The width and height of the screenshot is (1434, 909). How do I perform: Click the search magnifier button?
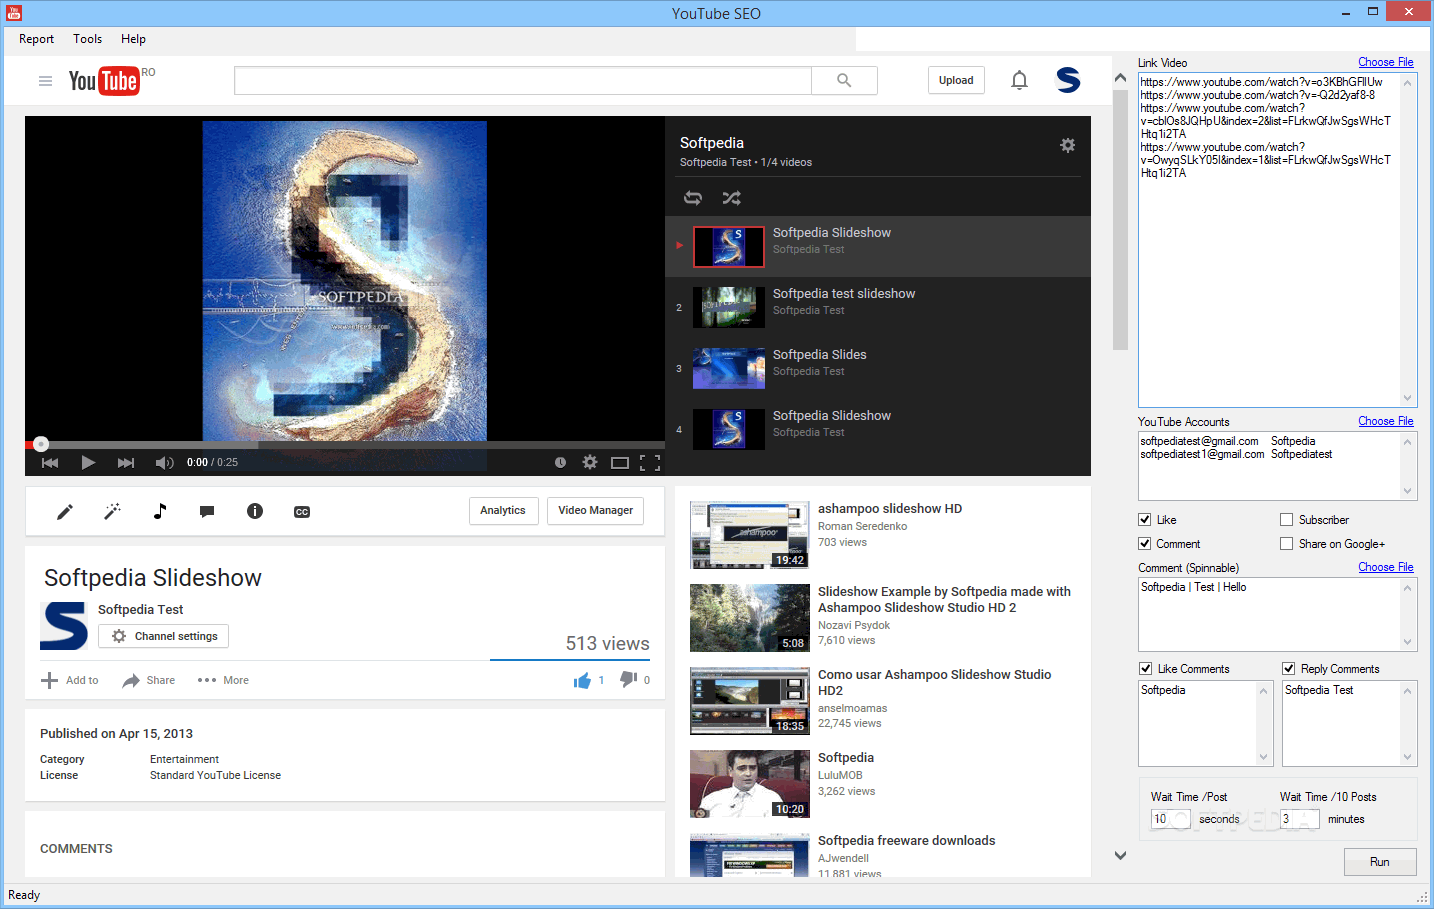click(x=844, y=81)
